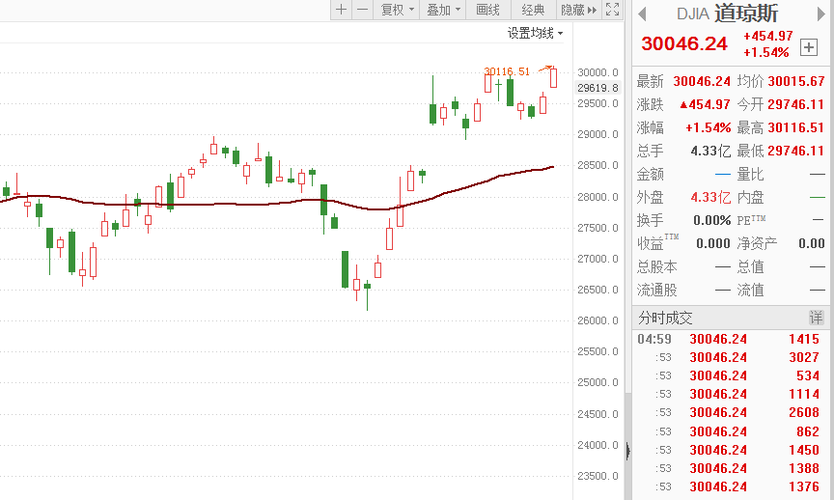
Task: Select the 画线 drawing tool
Action: click(x=488, y=10)
